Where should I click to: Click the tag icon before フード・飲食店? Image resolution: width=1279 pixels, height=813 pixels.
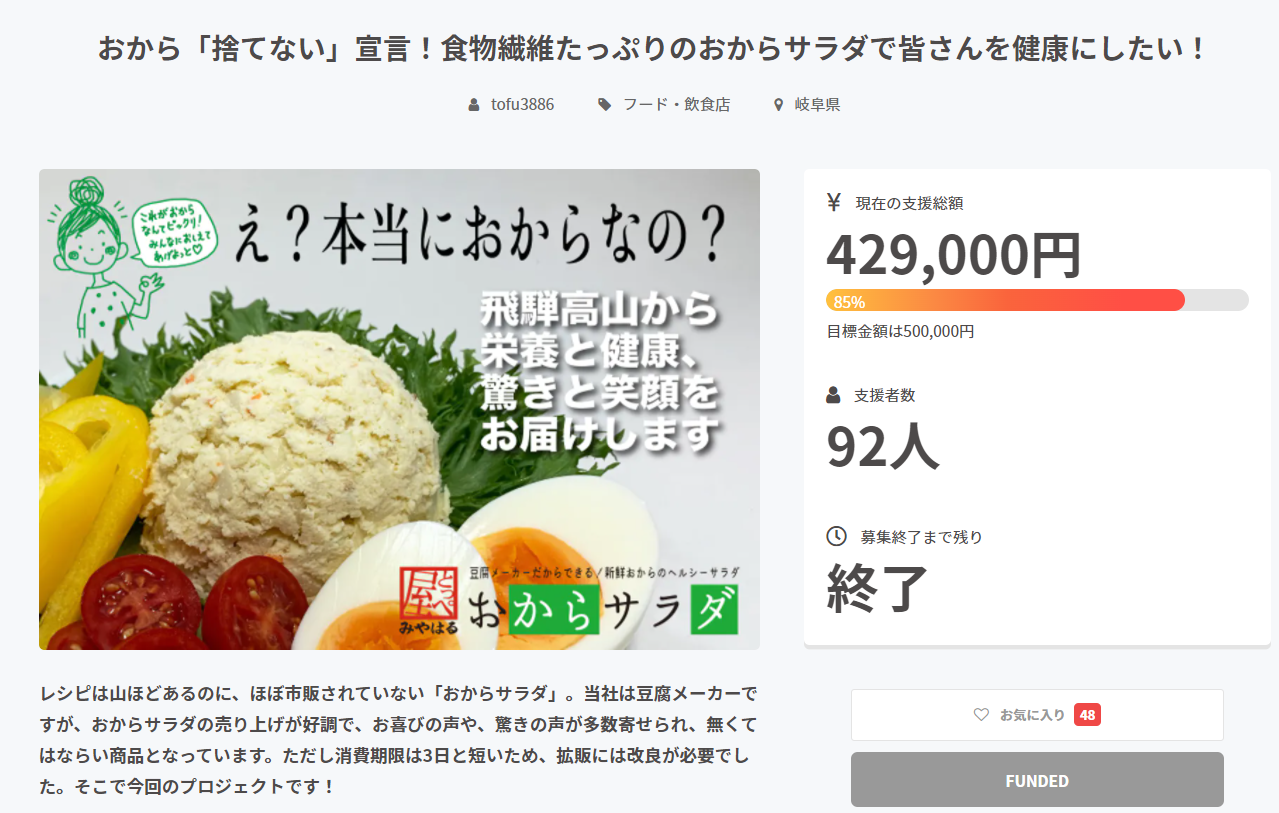tap(604, 105)
